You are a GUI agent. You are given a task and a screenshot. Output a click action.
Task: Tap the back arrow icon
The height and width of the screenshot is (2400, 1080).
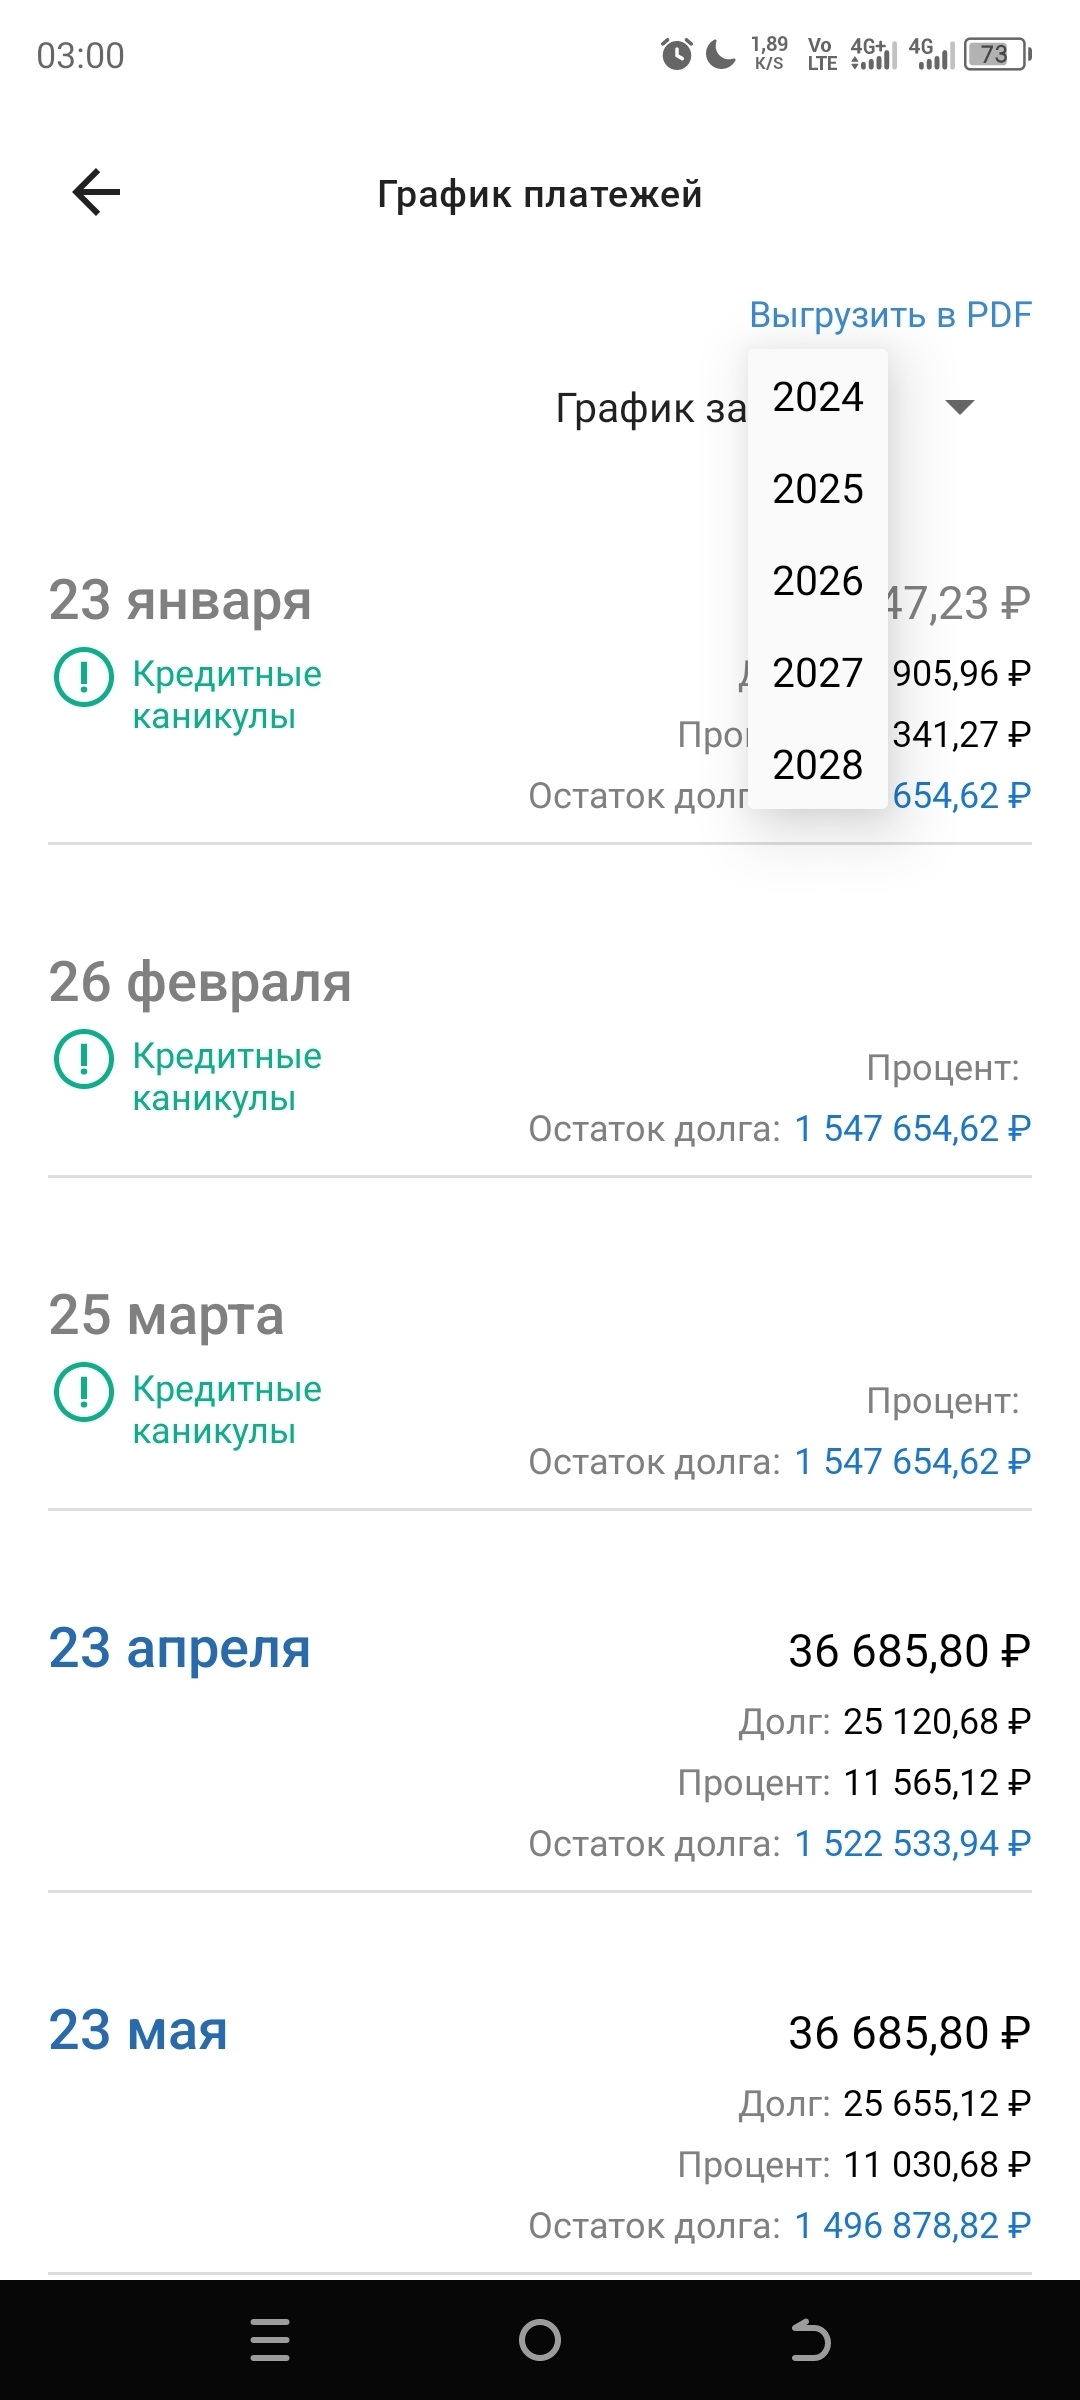click(x=96, y=192)
